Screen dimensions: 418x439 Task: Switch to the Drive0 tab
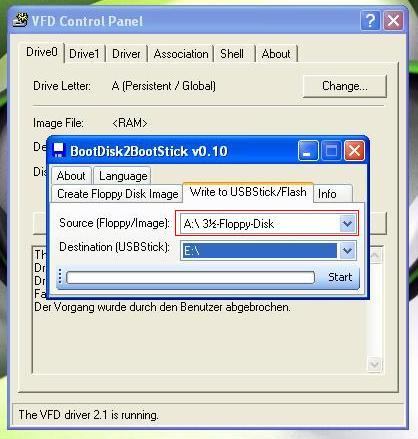[42, 52]
